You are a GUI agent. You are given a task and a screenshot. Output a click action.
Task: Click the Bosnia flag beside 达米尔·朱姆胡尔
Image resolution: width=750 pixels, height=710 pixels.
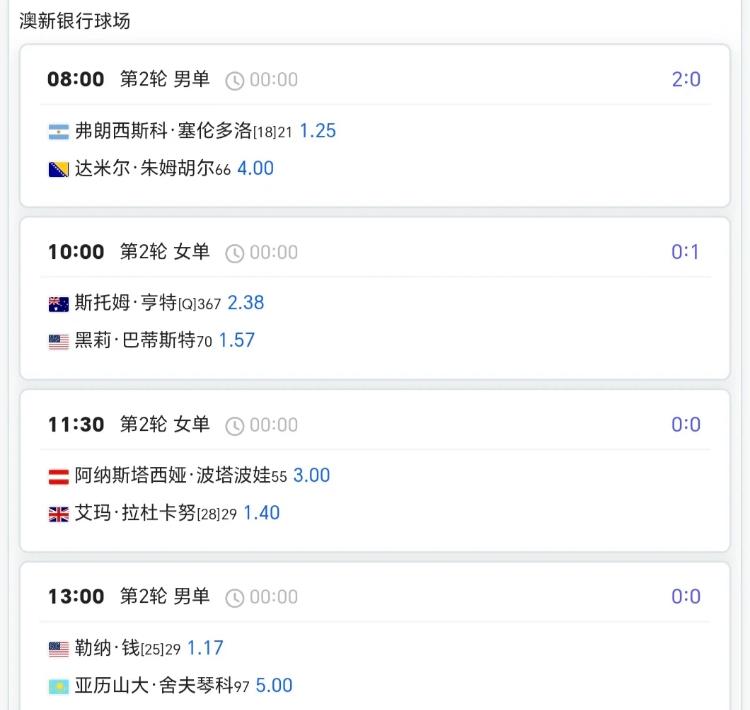tap(58, 169)
